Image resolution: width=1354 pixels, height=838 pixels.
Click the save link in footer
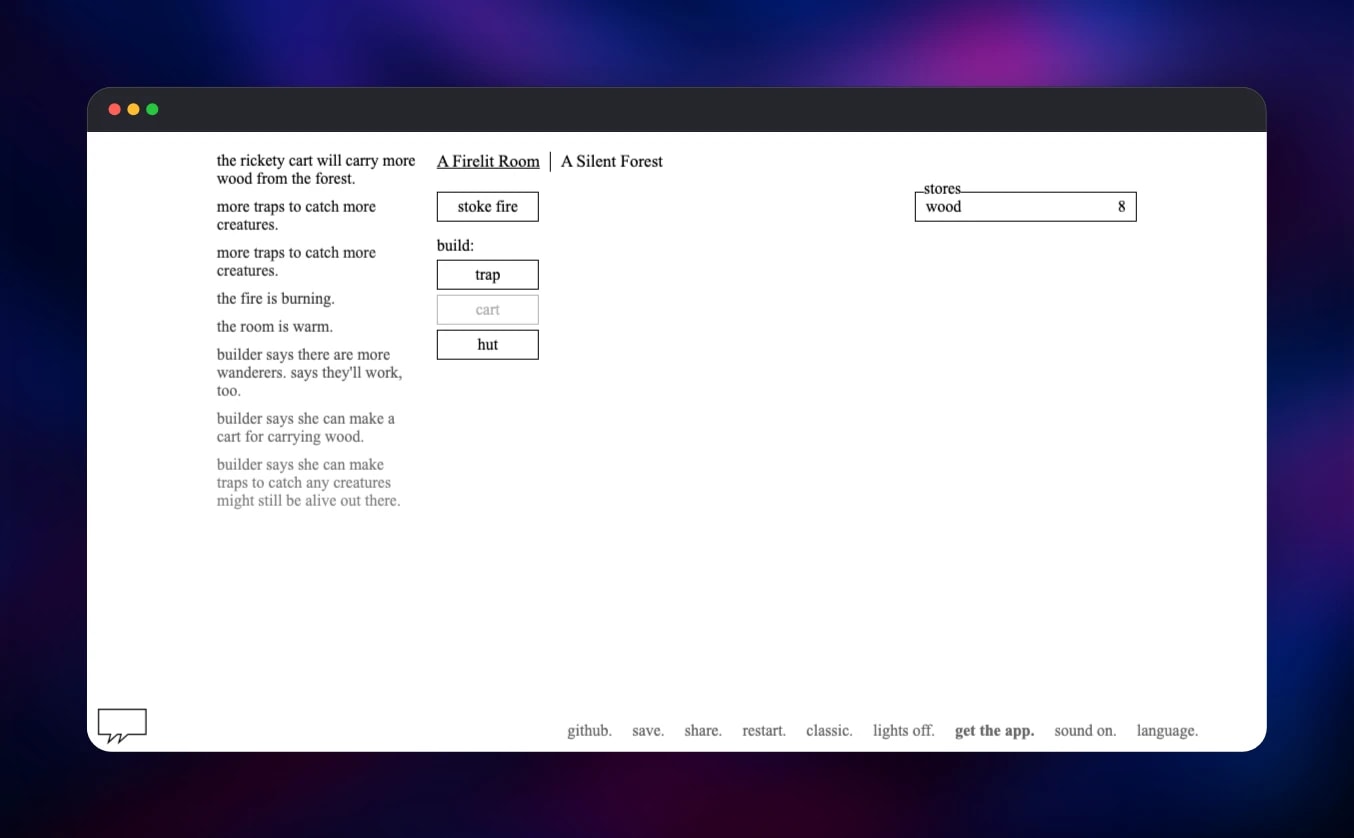point(648,731)
